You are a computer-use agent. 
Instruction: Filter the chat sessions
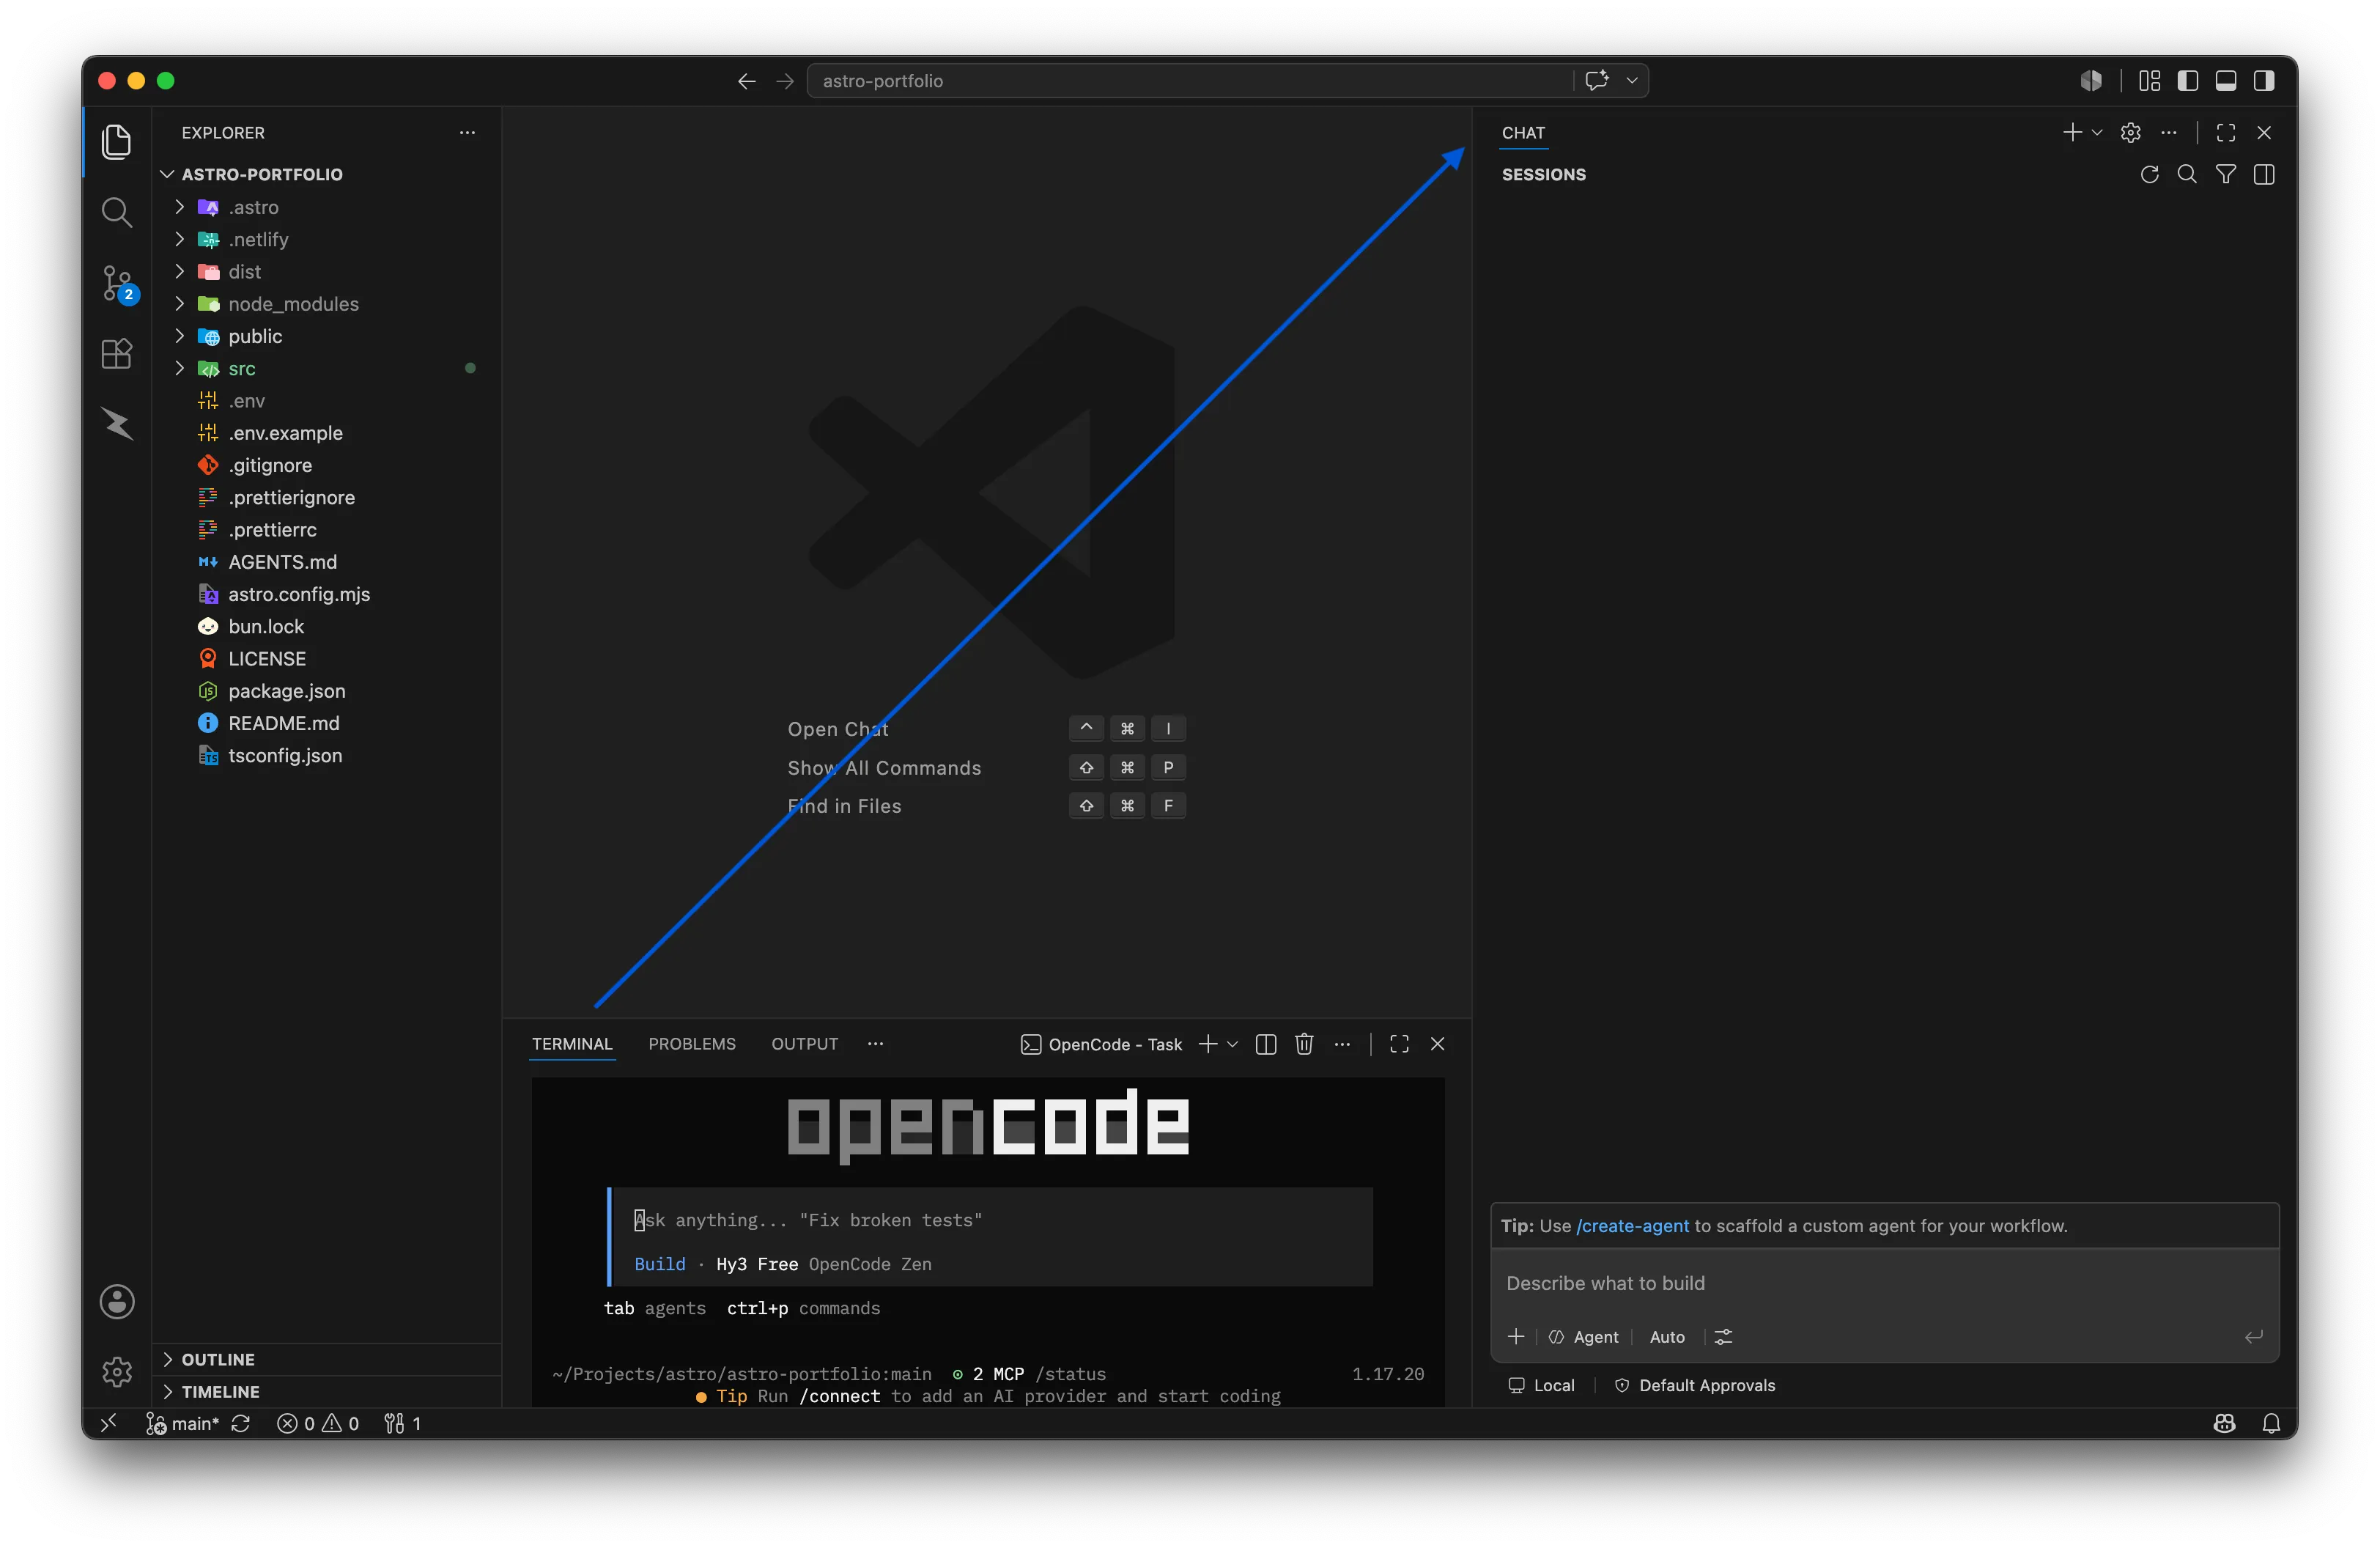click(2225, 174)
